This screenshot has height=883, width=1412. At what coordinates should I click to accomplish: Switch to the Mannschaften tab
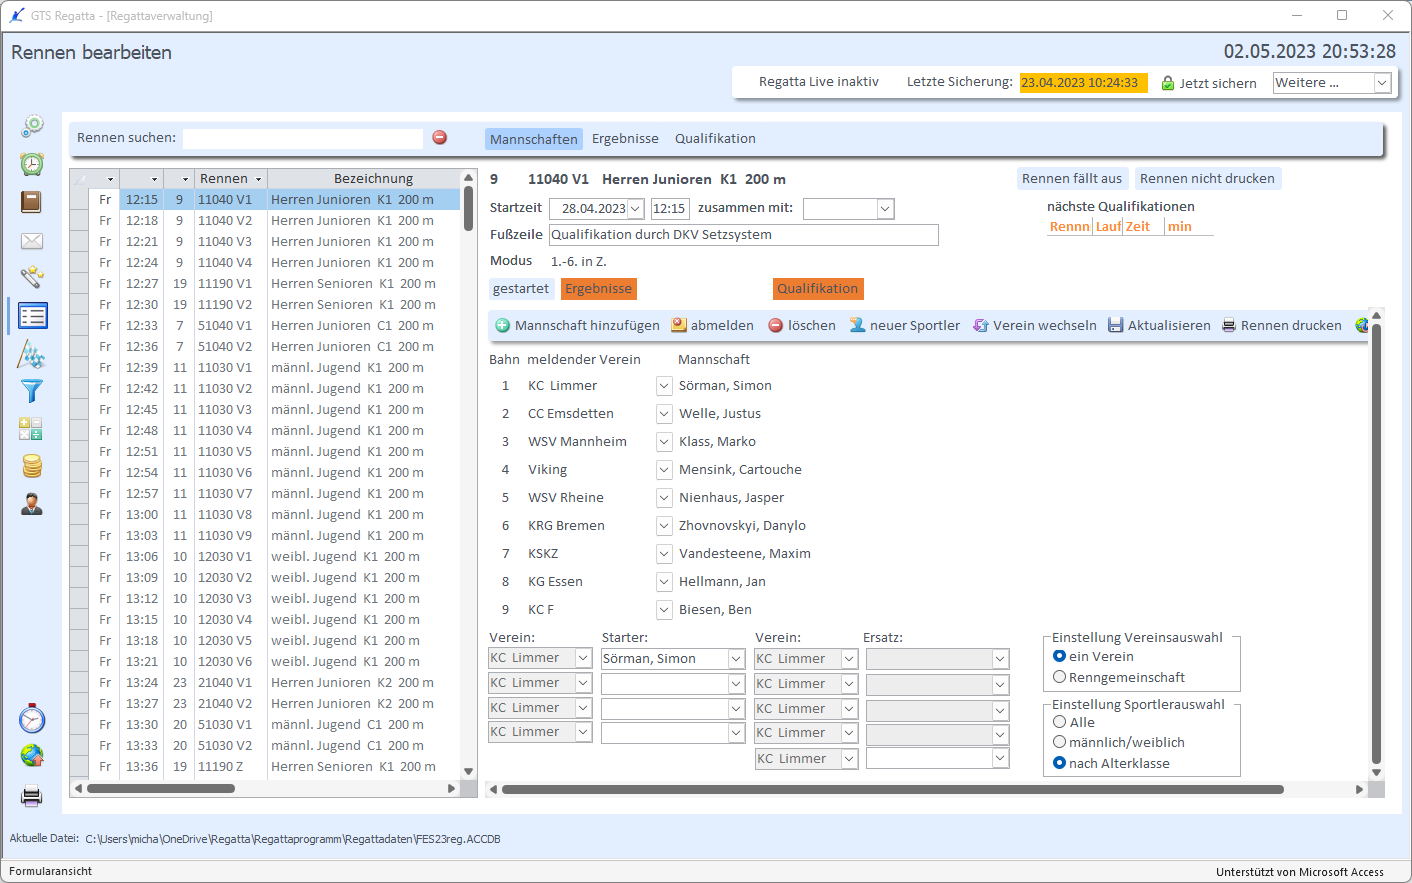[534, 139]
